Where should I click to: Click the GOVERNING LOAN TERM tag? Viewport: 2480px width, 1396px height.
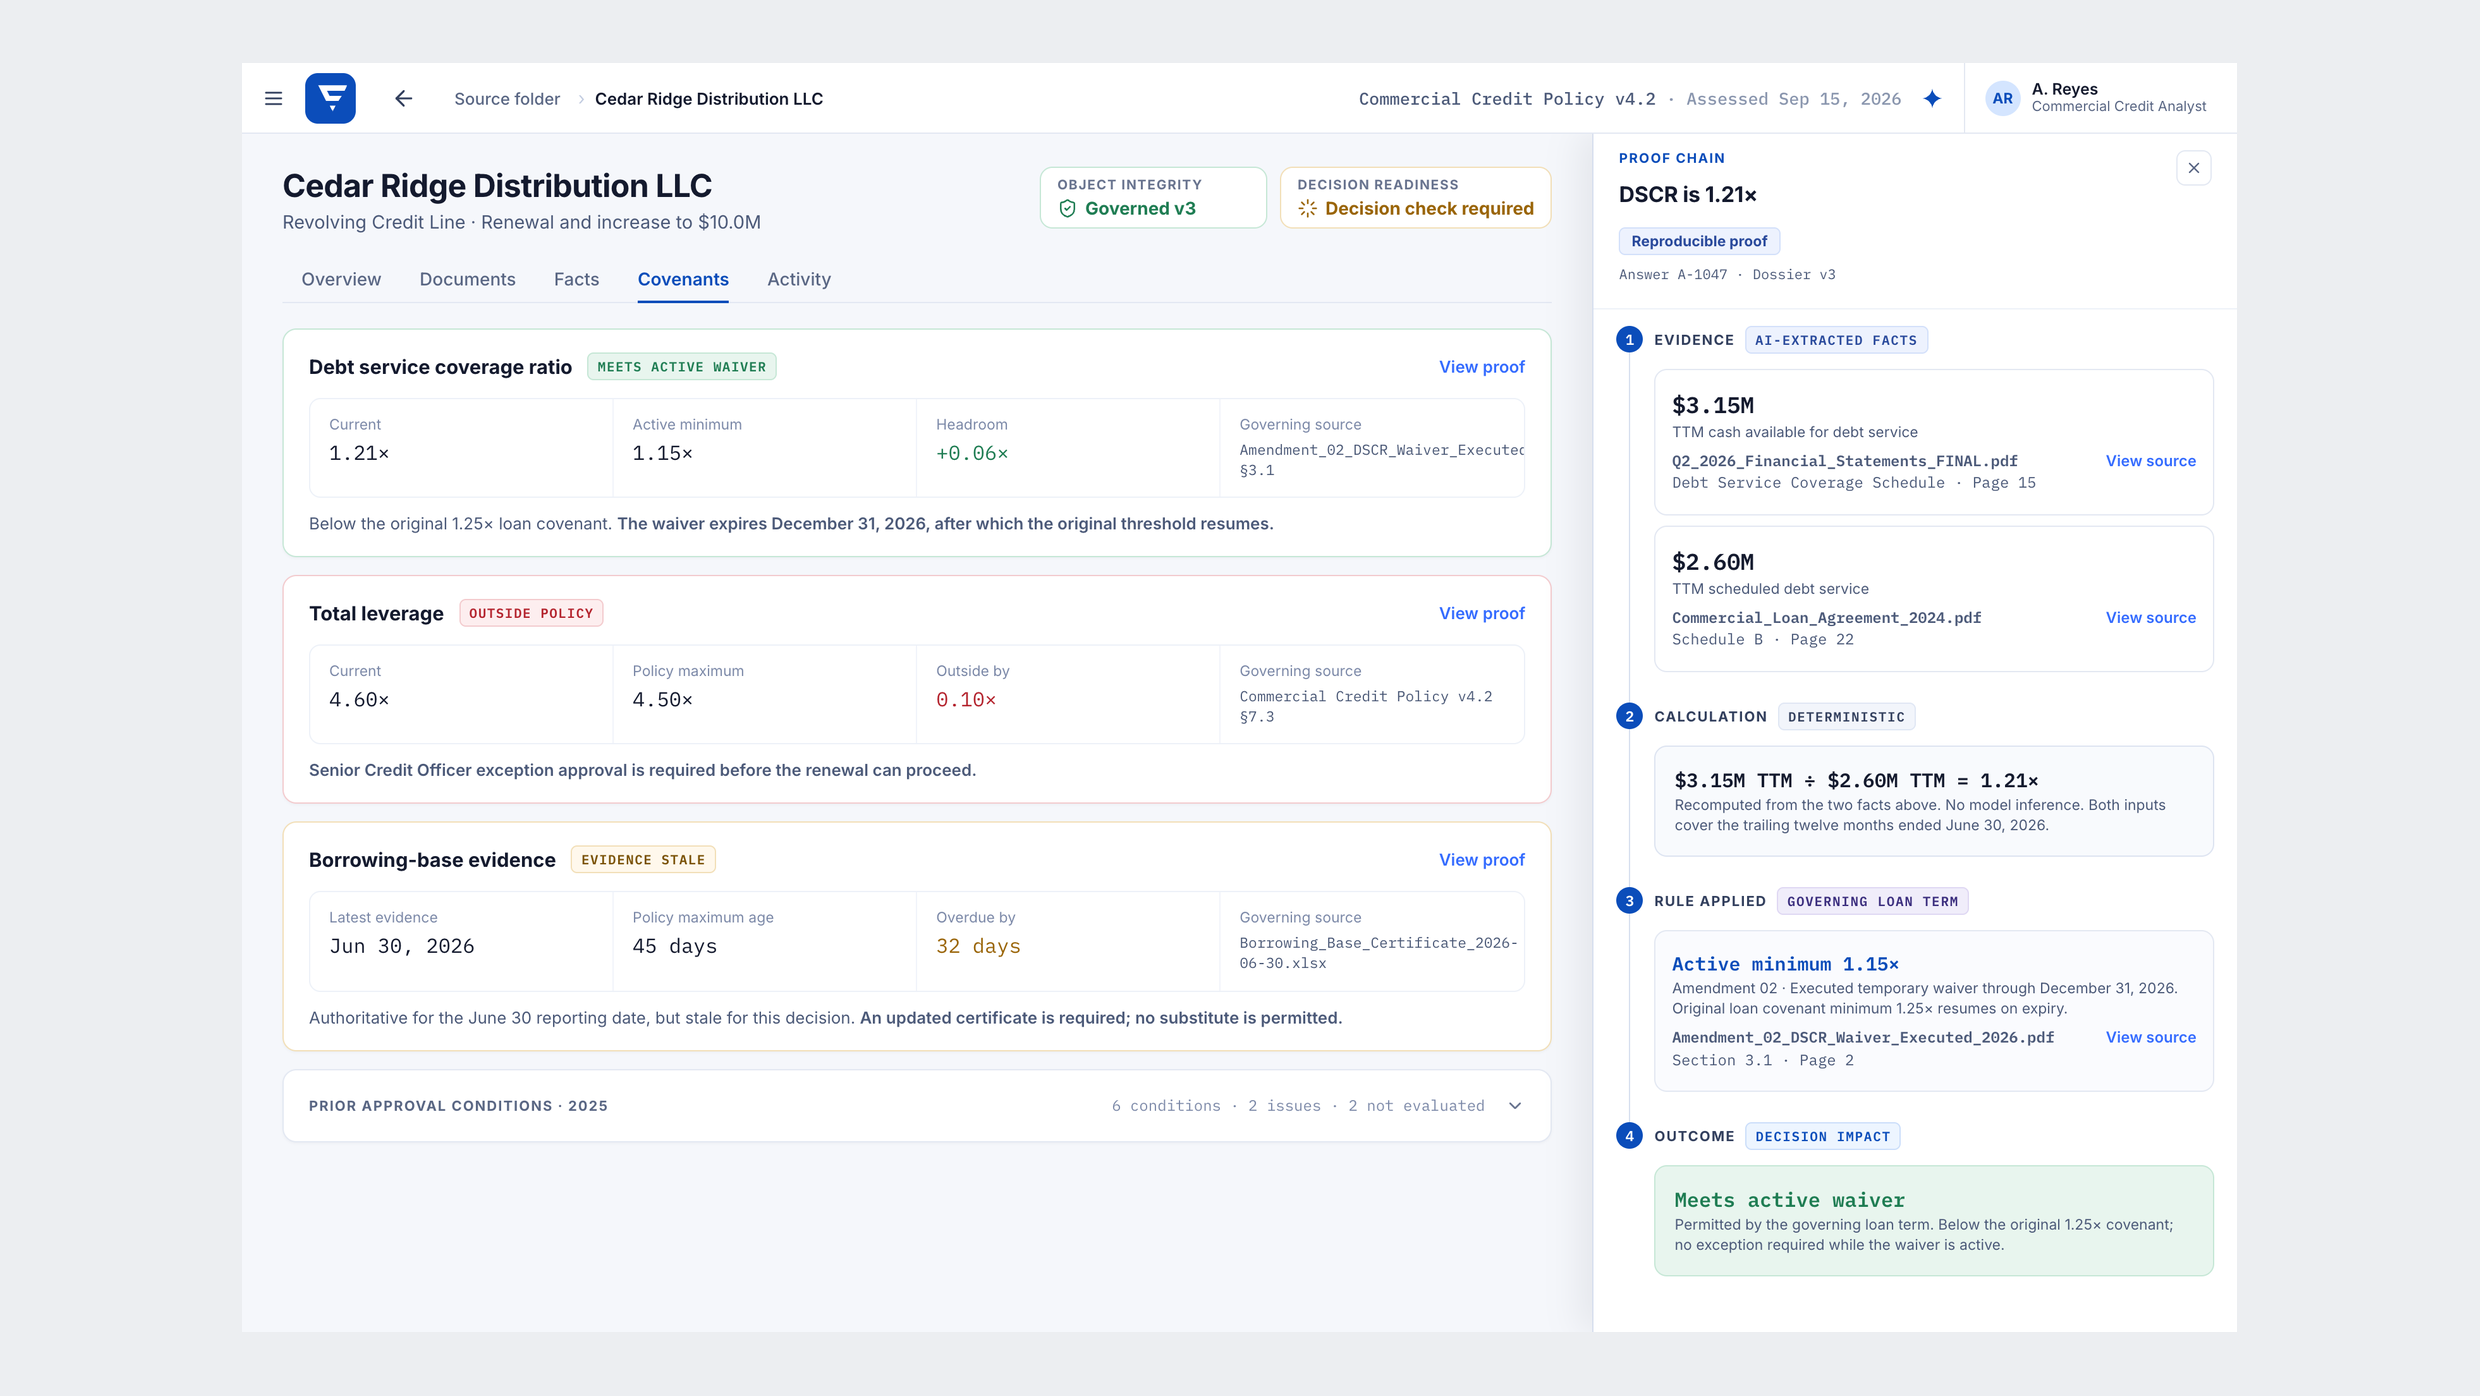coord(1872,901)
